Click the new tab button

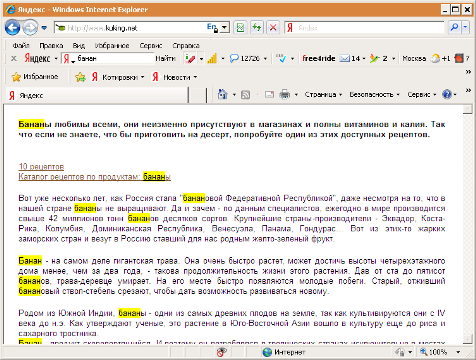197,96
